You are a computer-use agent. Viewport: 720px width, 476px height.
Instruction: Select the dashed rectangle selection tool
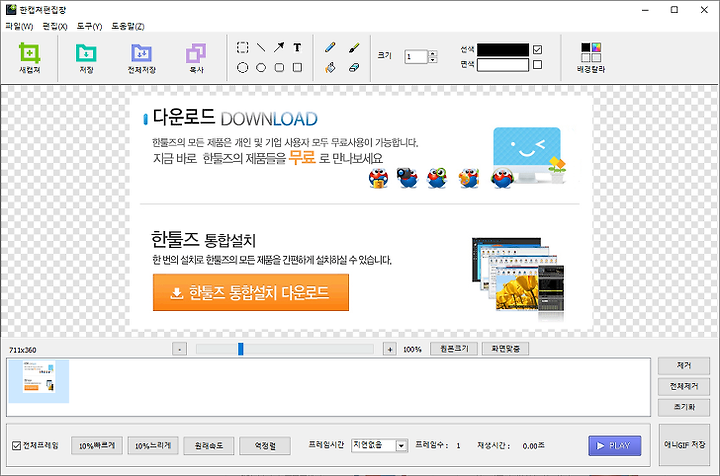(242, 47)
